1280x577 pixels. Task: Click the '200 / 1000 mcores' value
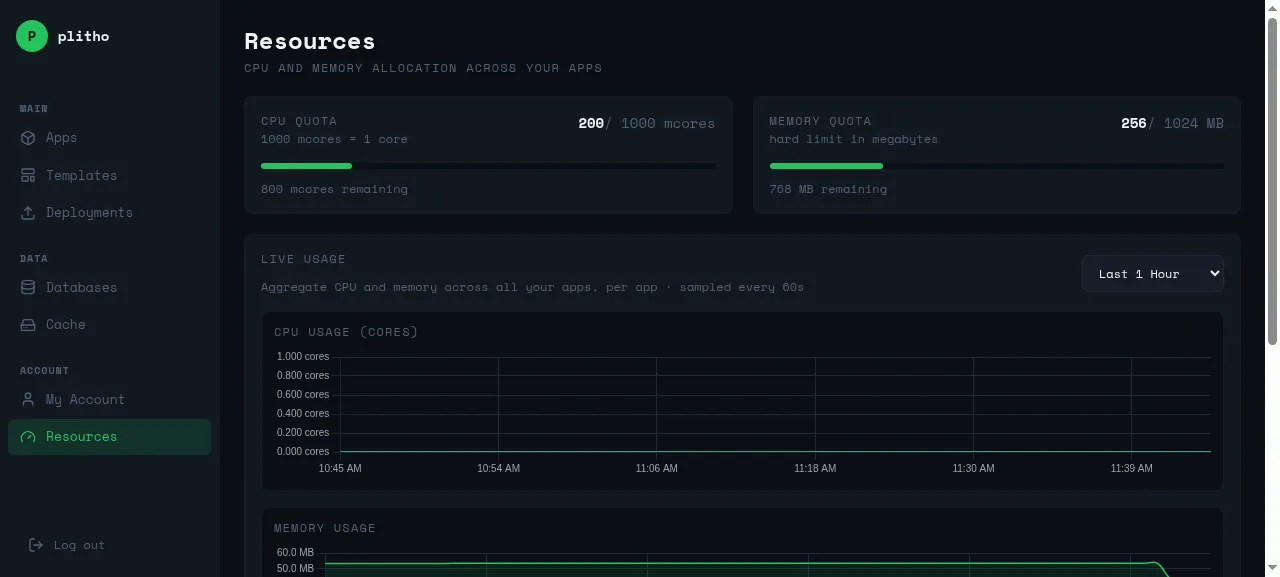646,124
